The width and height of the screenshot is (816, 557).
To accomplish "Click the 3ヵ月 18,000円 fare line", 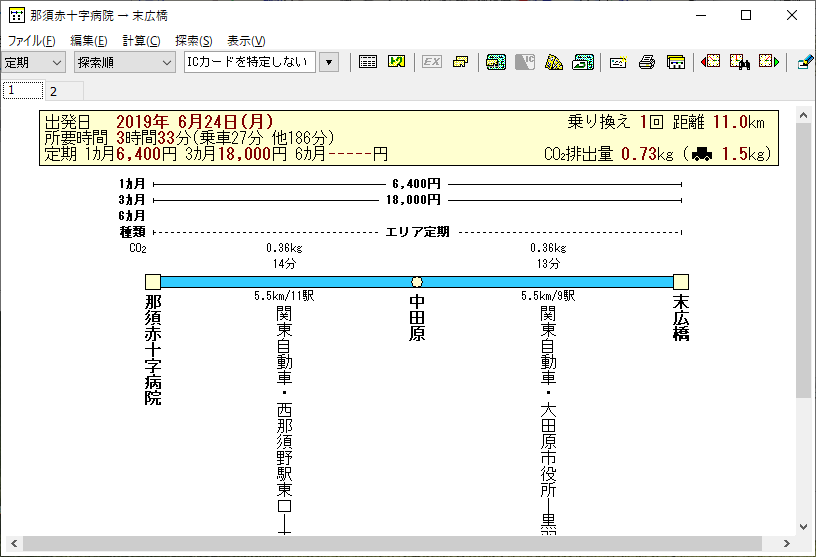I will (417, 200).
